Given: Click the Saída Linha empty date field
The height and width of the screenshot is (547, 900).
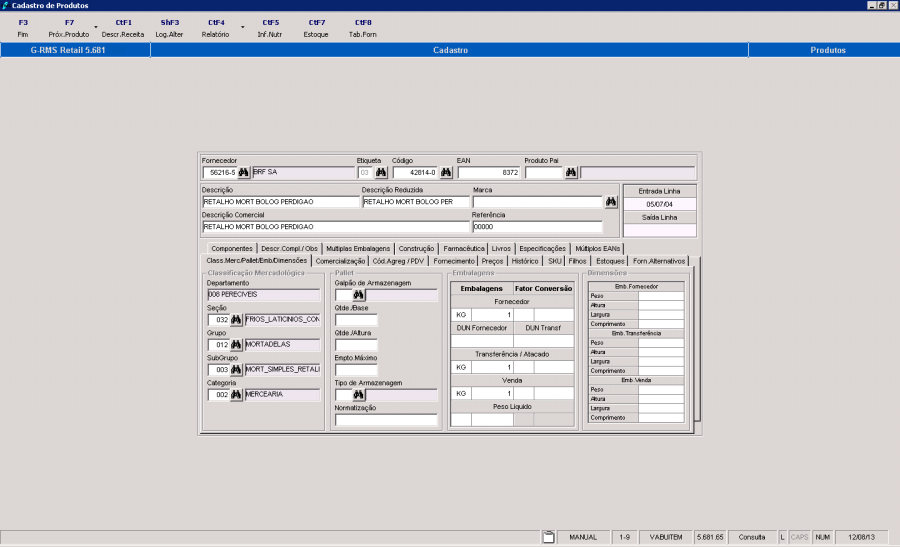Looking at the screenshot, I should point(660,230).
